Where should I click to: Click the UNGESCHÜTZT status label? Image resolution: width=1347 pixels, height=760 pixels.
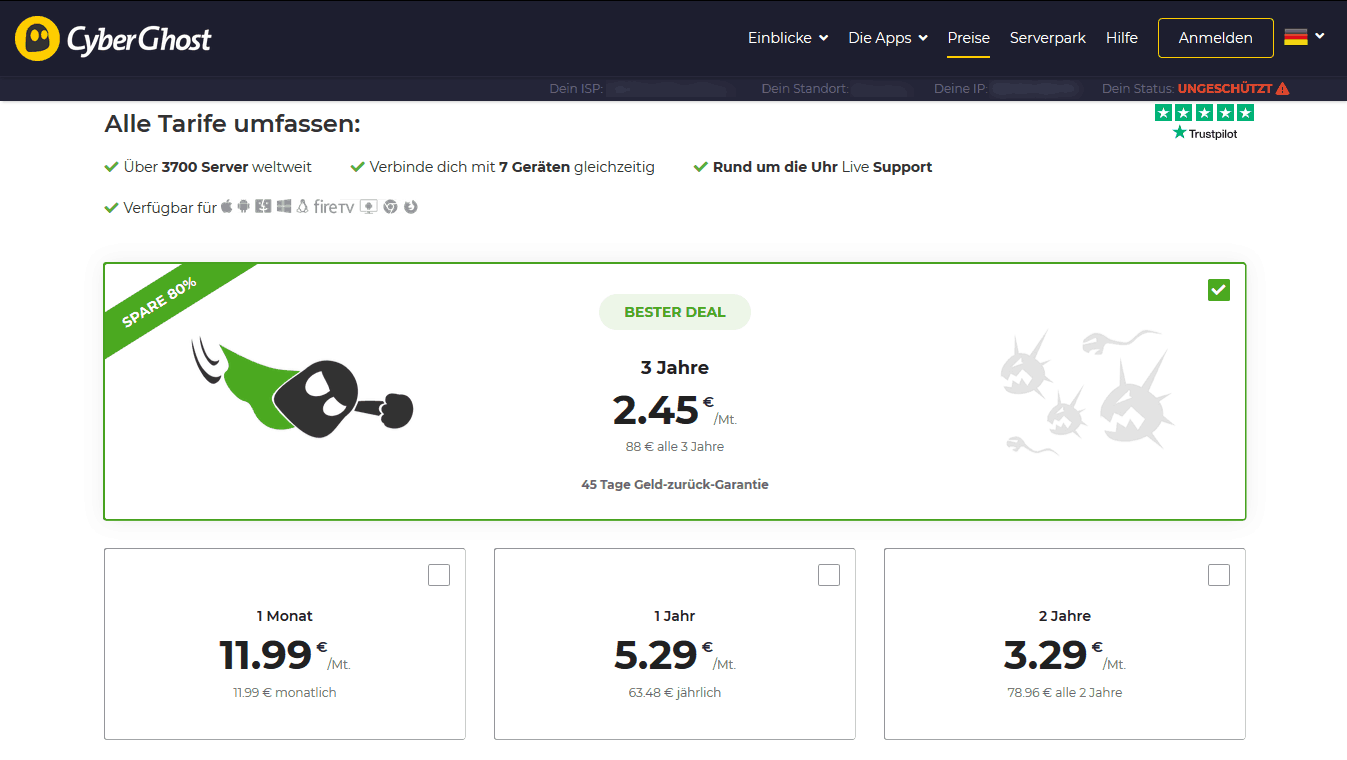pyautogui.click(x=1225, y=89)
